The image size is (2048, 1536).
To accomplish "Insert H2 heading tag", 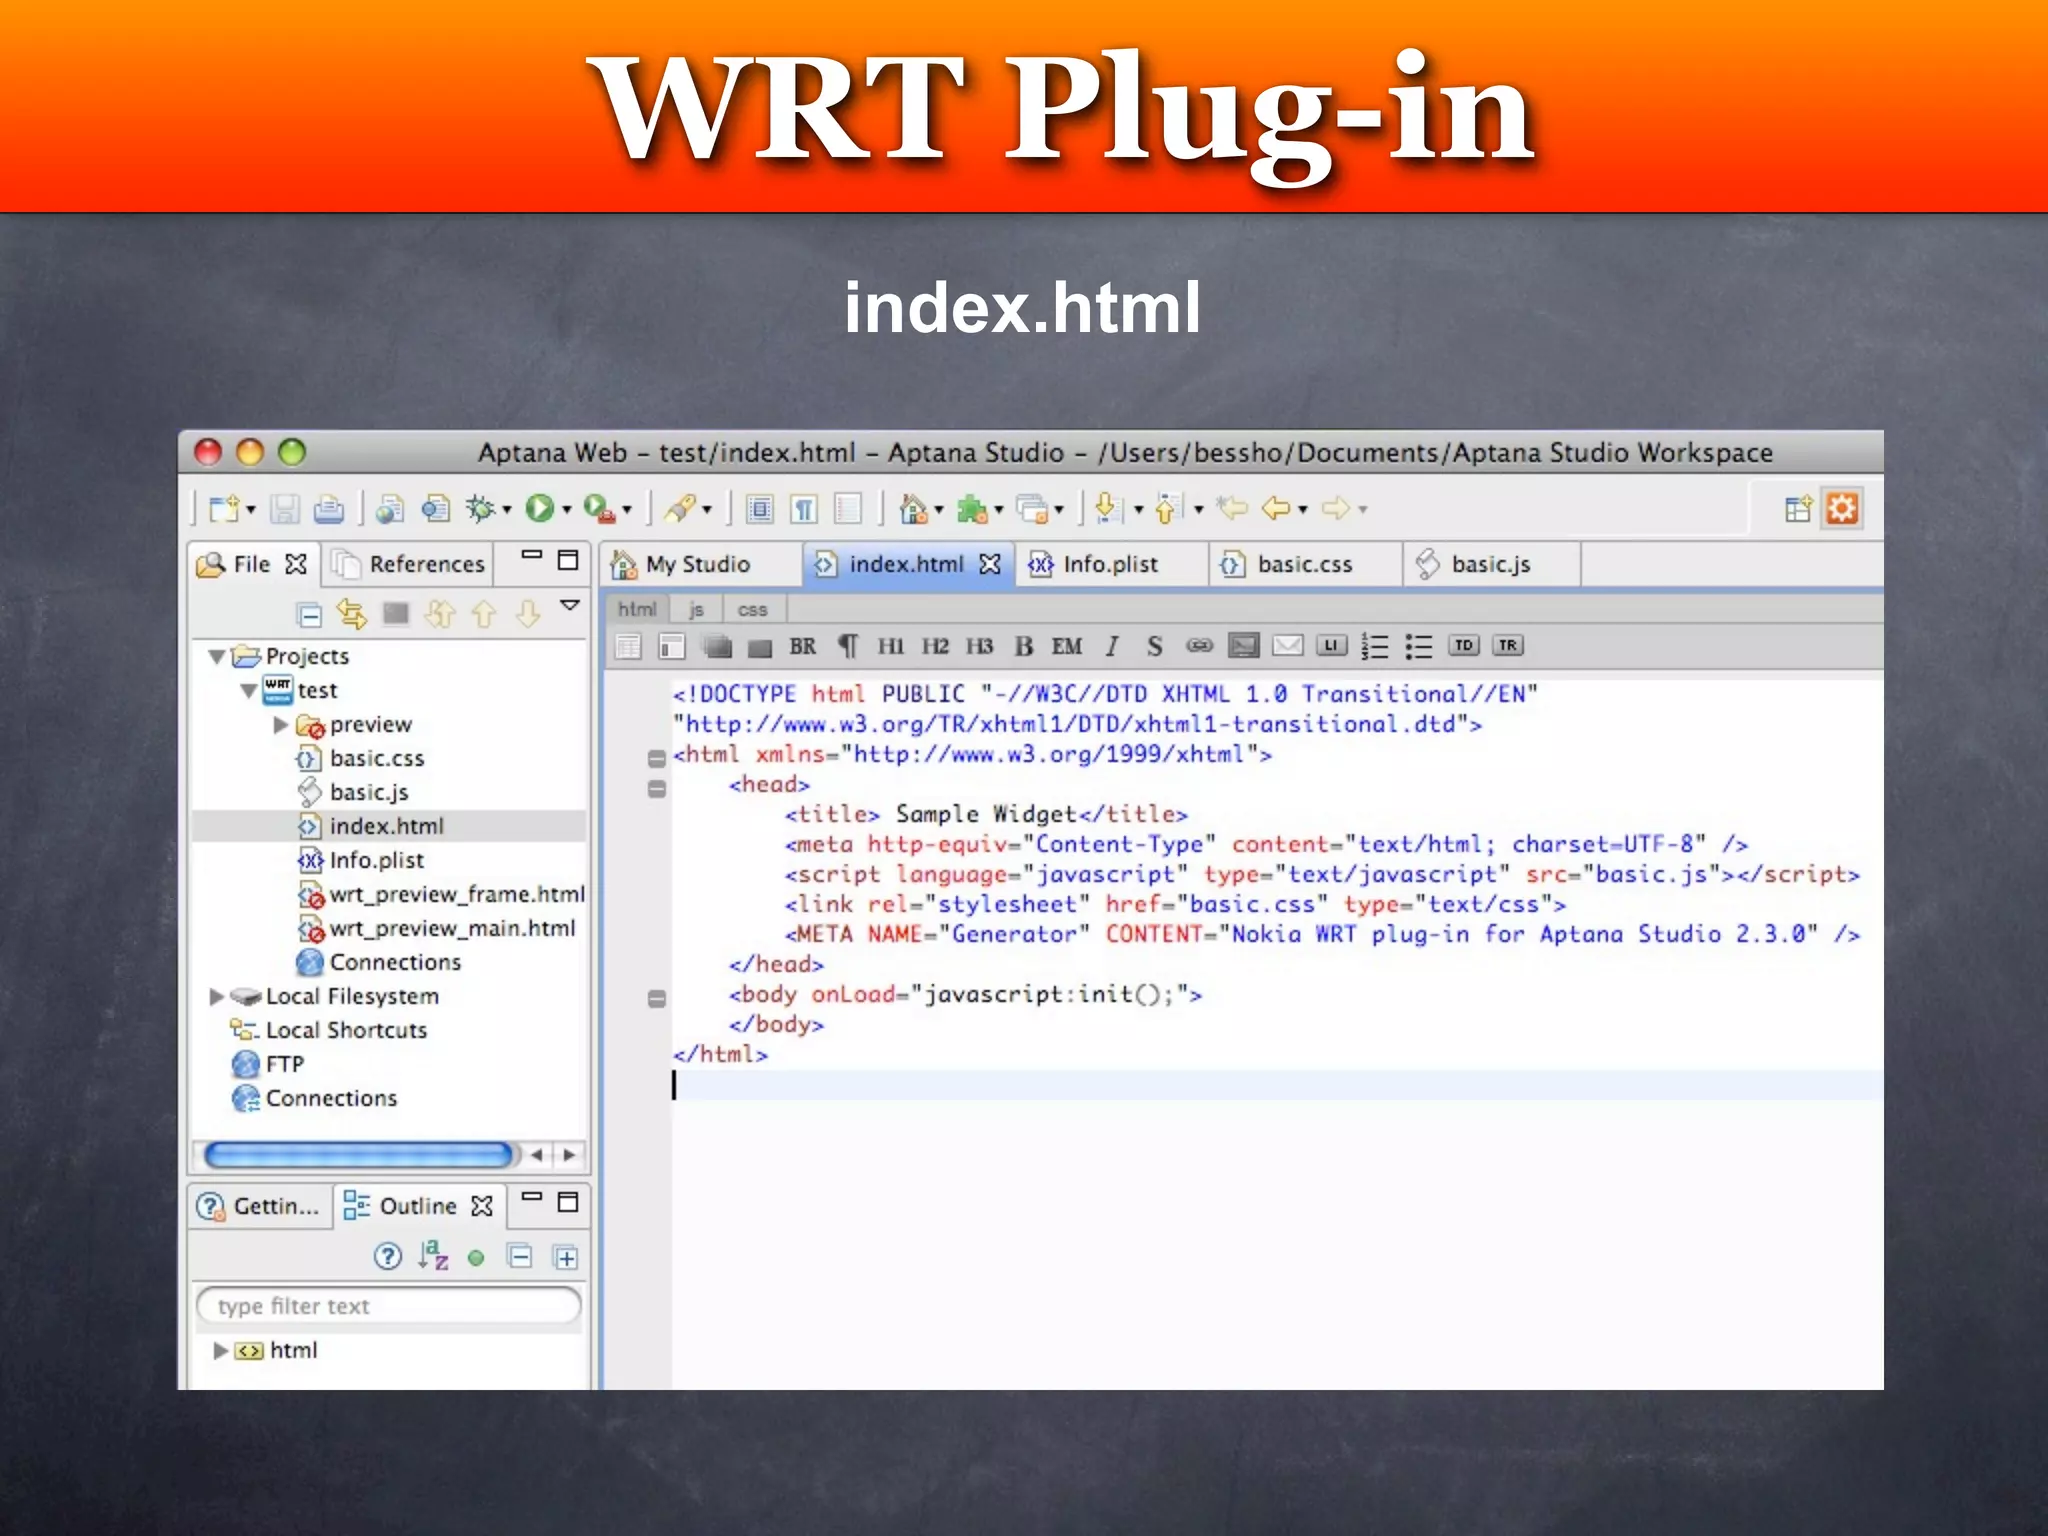I will click(x=935, y=646).
